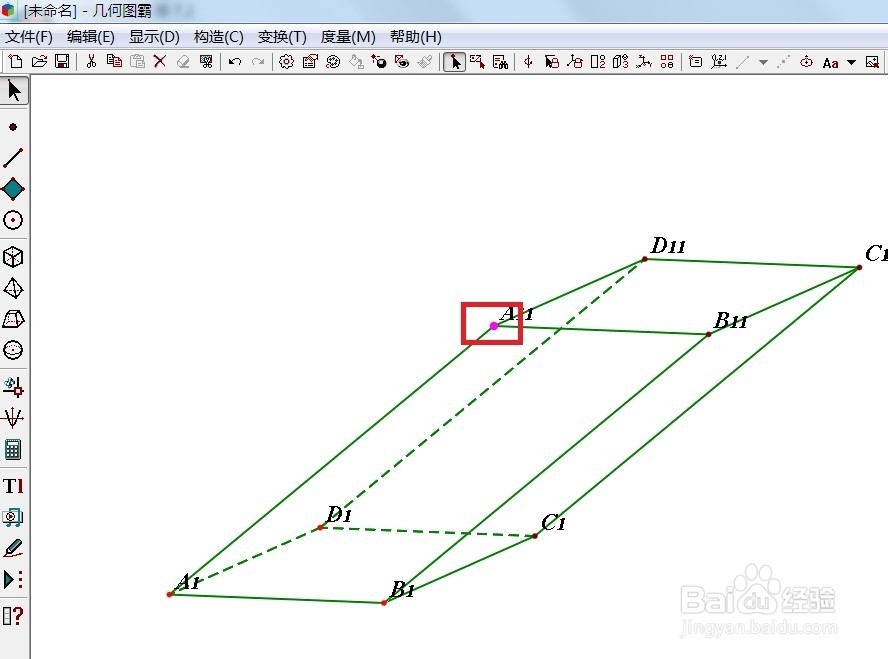Copy the selected object
The width and height of the screenshot is (888, 659).
click(114, 61)
